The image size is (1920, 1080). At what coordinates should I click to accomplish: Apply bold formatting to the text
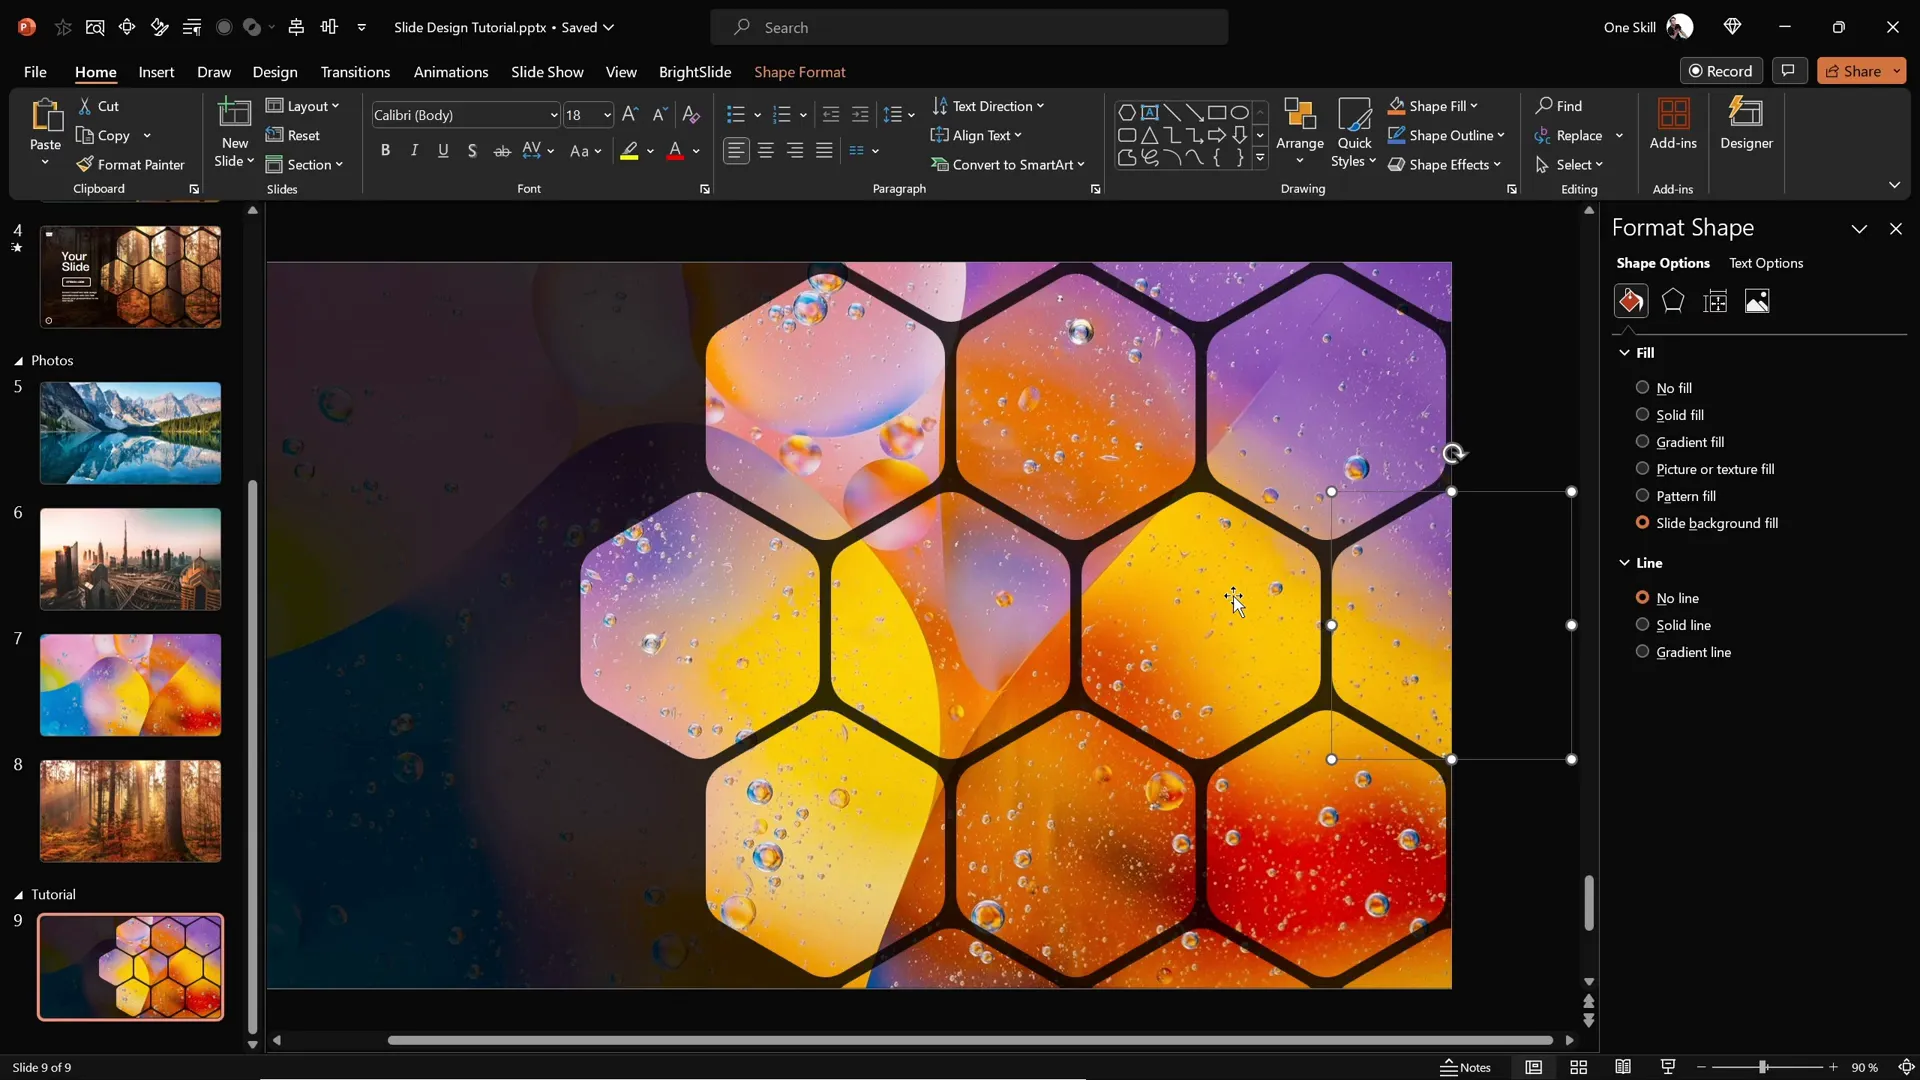(386, 150)
